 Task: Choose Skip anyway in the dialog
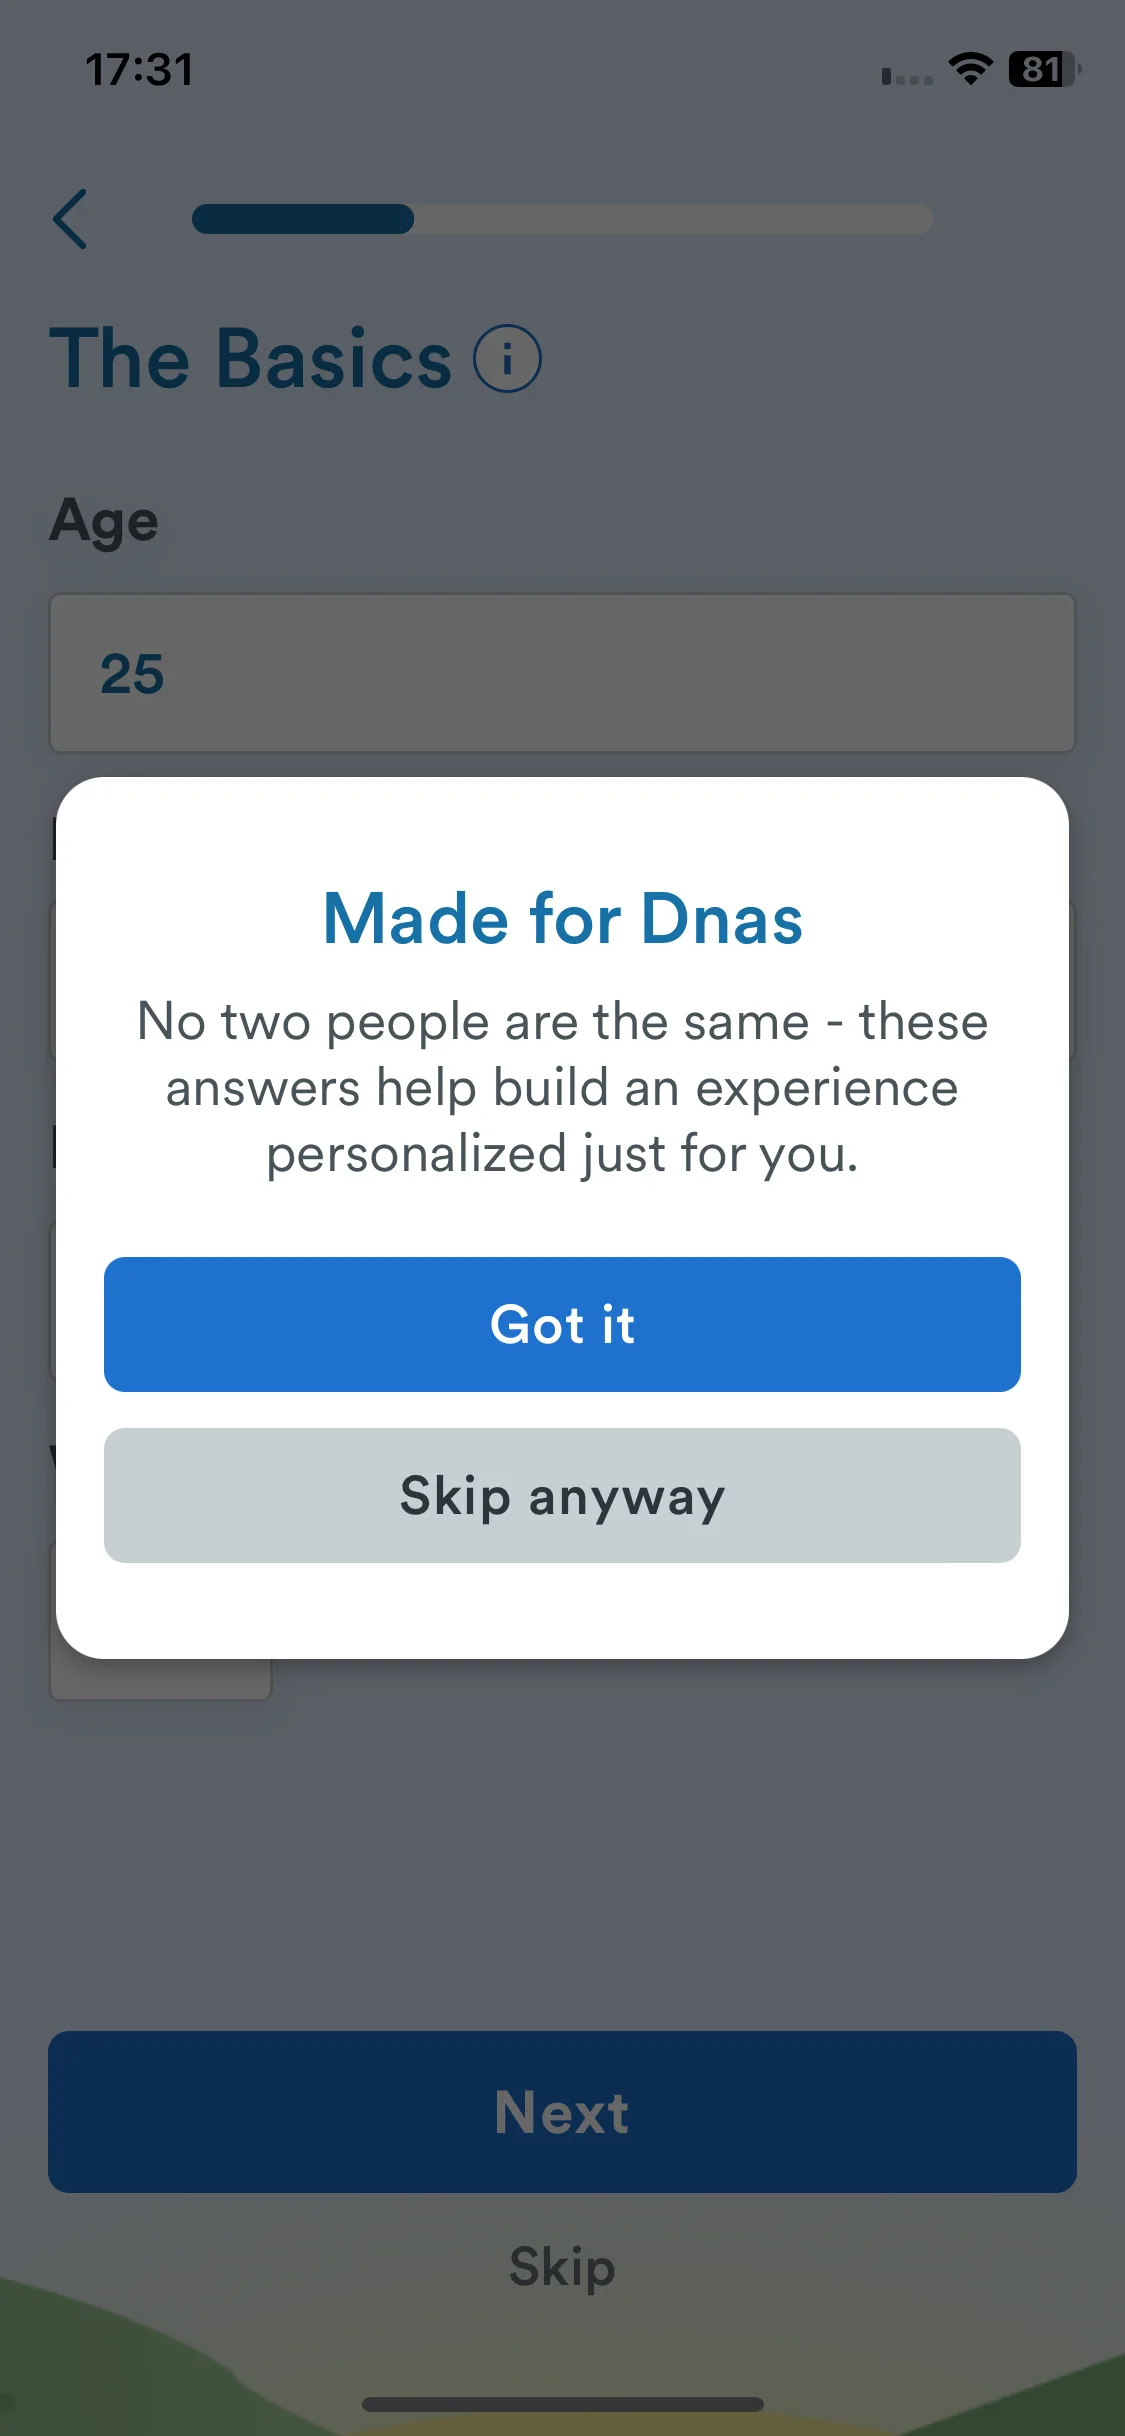pos(562,1495)
